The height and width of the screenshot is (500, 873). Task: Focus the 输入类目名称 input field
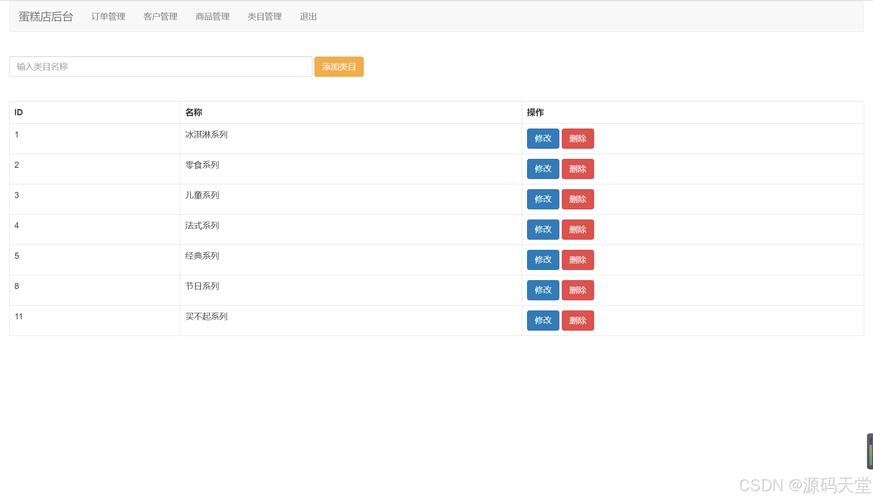tap(160, 67)
